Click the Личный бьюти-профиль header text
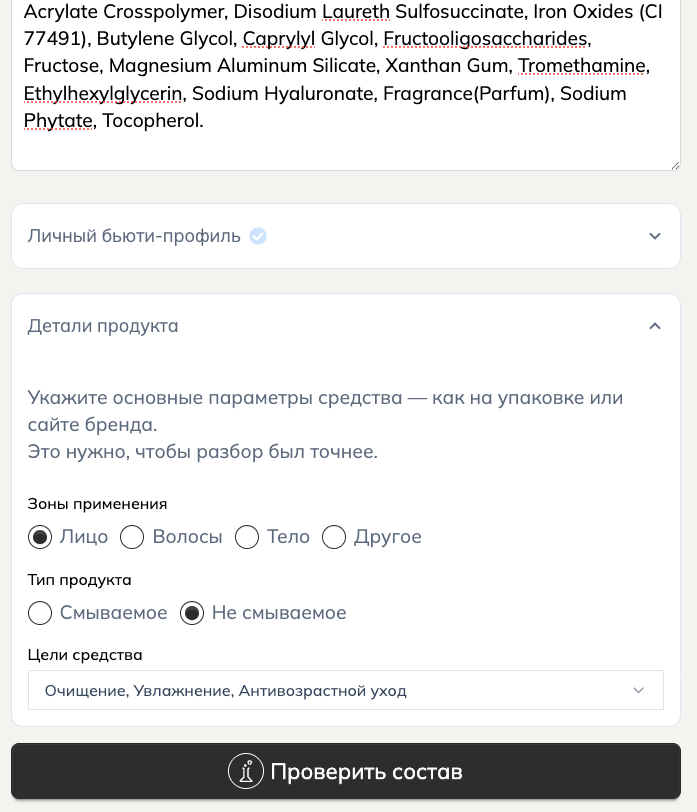Screen dimensions: 697x812 132,236
